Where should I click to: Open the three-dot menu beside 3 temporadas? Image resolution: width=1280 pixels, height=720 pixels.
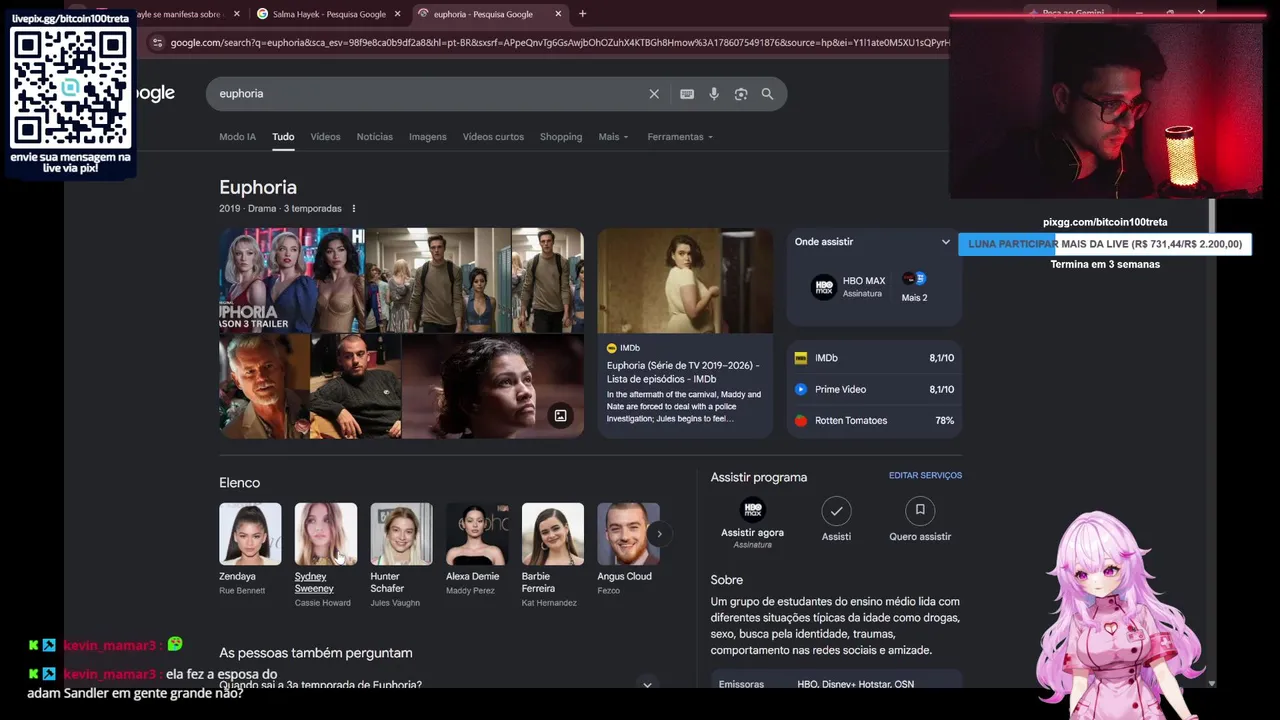[353, 209]
